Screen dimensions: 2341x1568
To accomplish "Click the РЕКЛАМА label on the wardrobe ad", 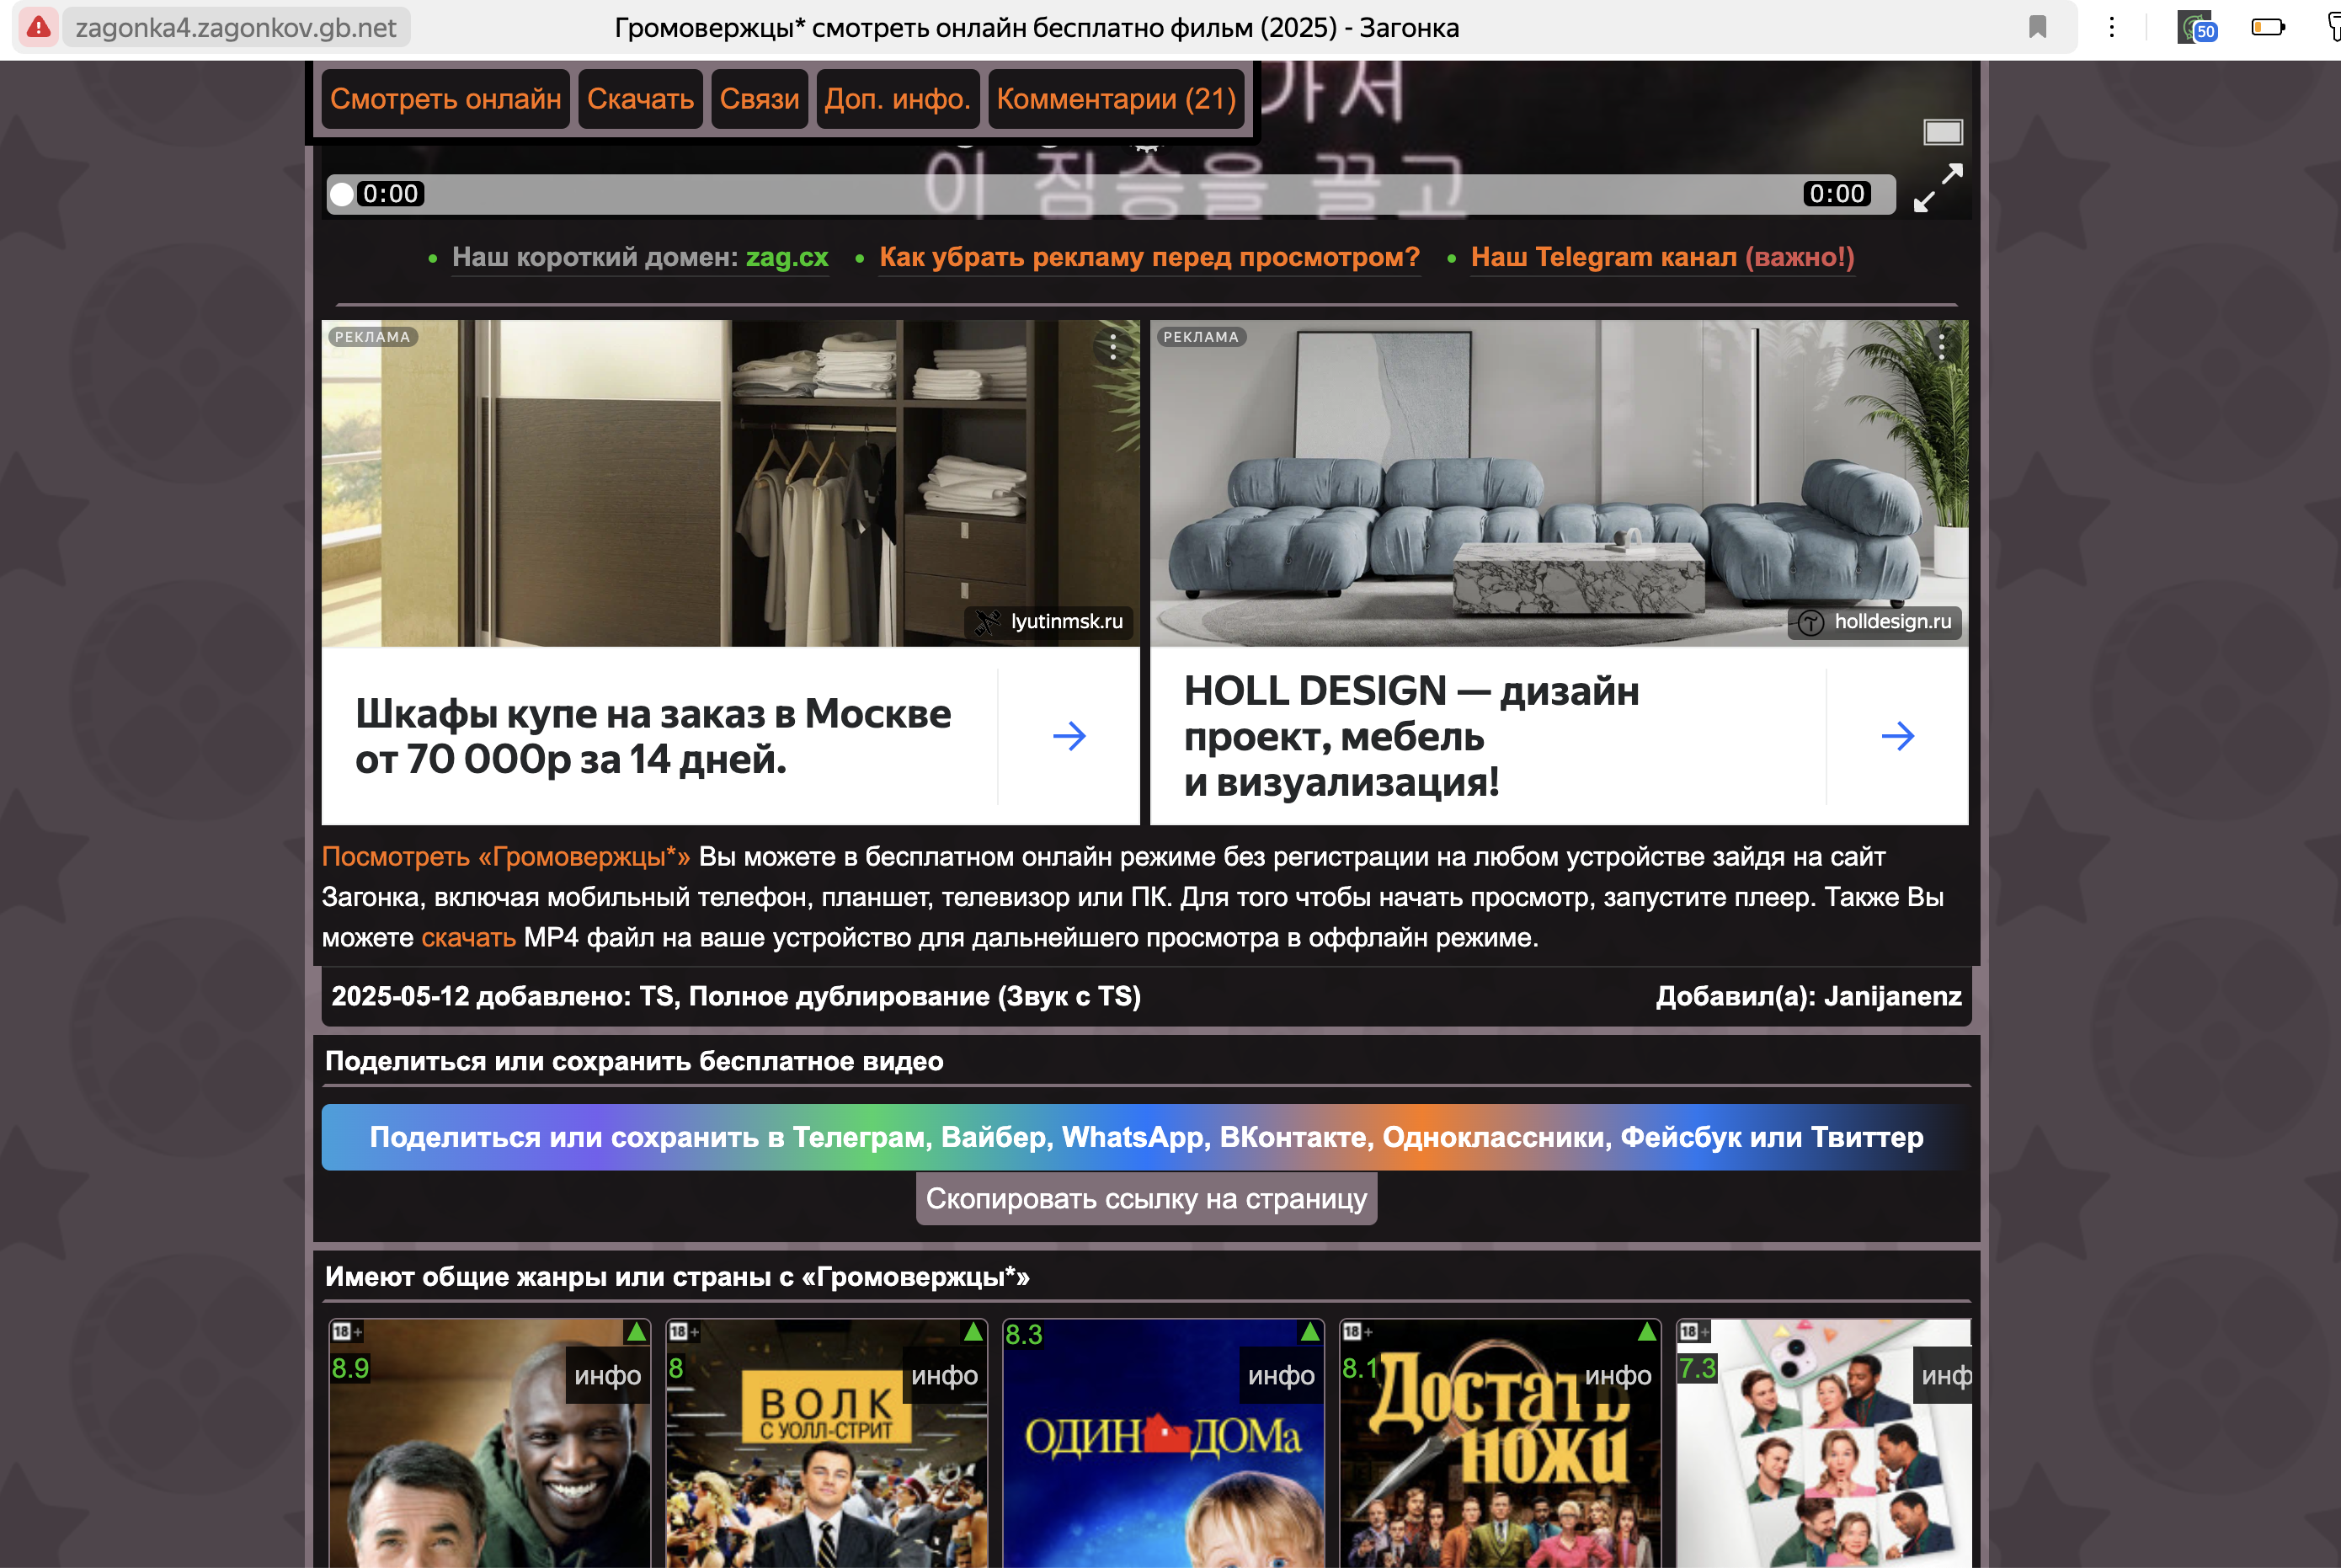I will pos(372,337).
